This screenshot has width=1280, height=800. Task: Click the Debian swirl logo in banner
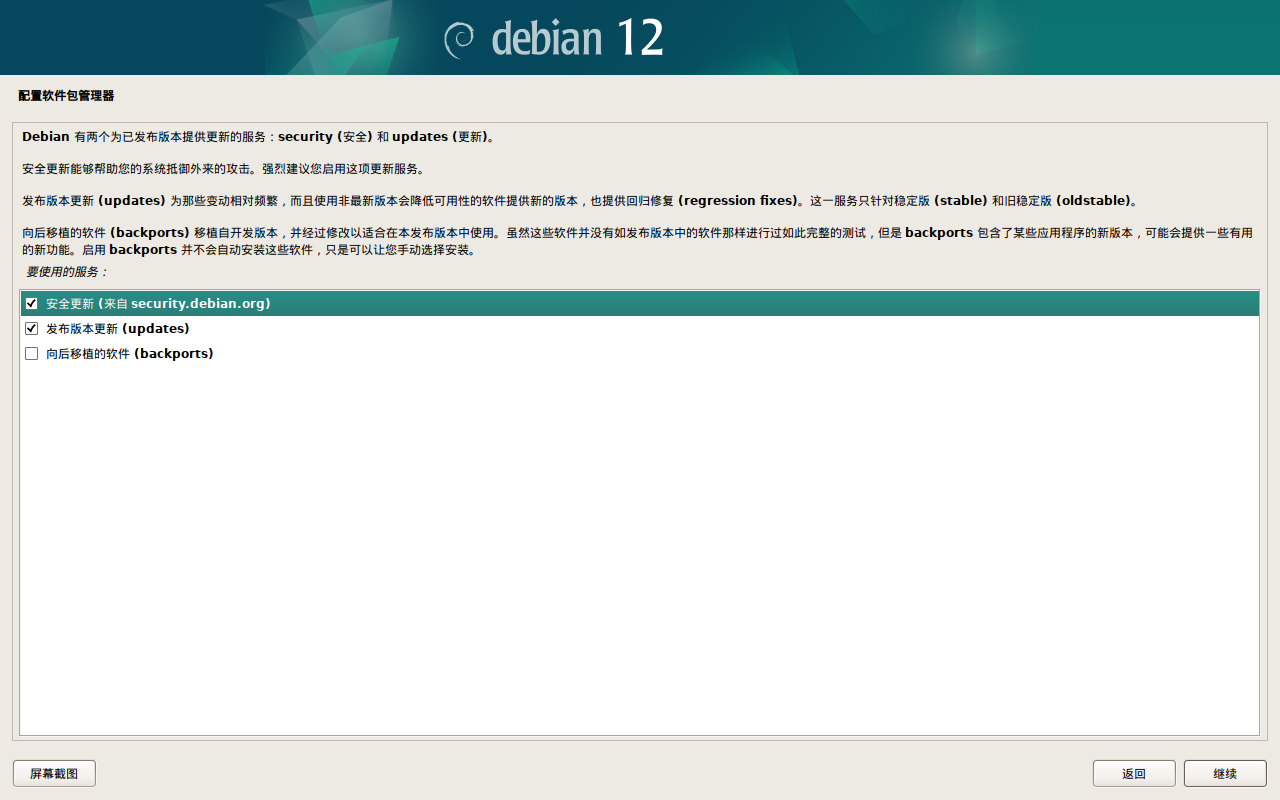[x=459, y=39]
